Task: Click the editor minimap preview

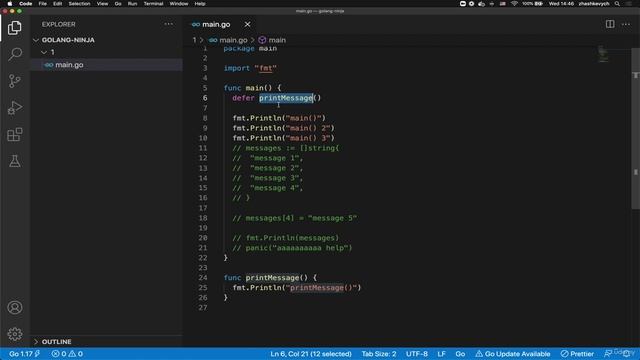Action: (x=603, y=54)
